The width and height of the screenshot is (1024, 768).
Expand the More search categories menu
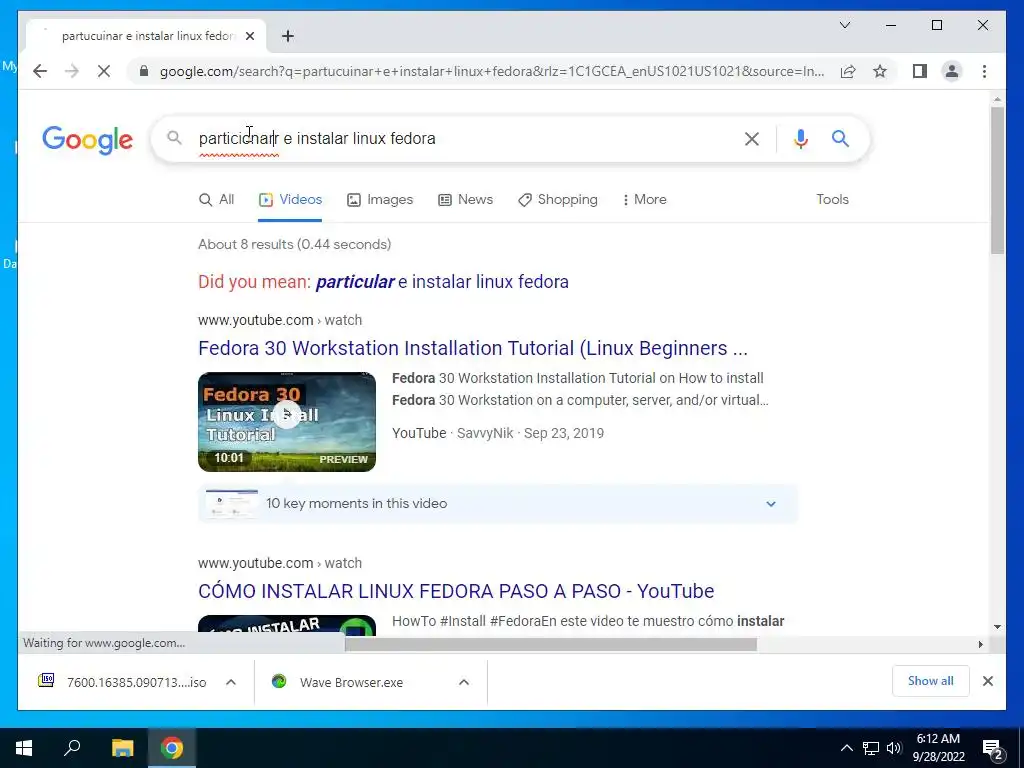[645, 200]
